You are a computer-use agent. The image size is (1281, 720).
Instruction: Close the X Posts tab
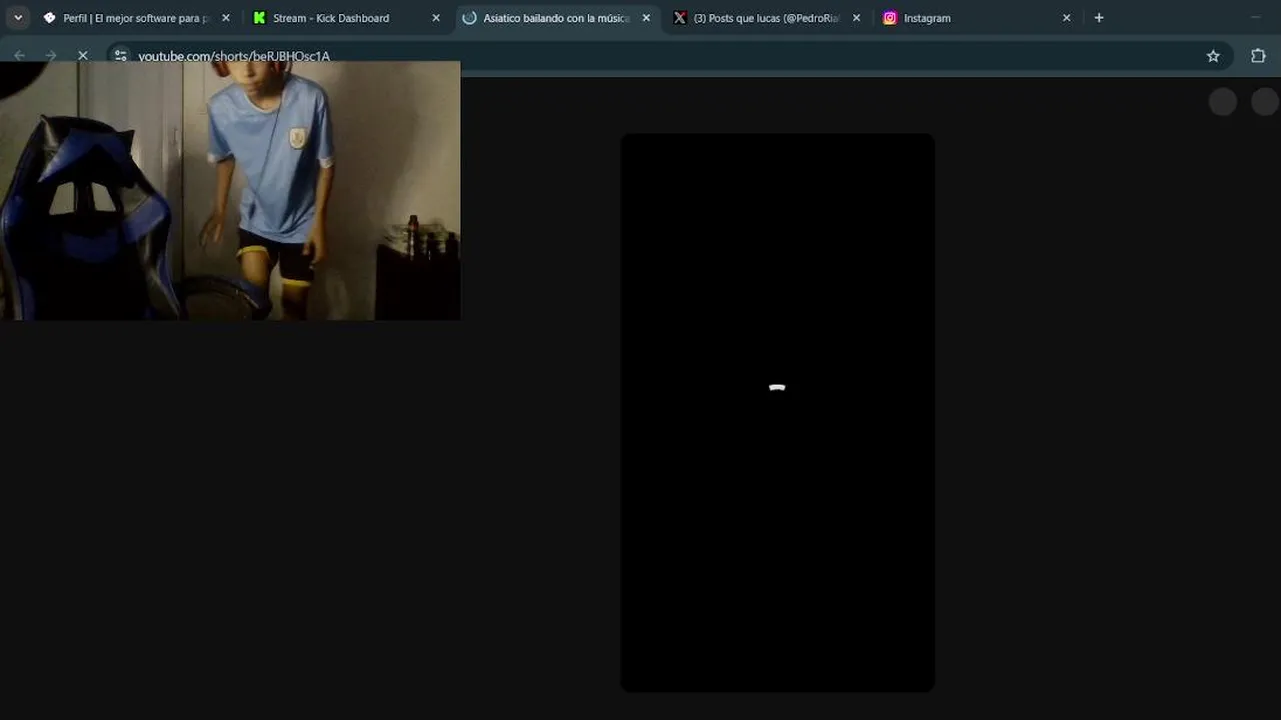(x=856, y=18)
